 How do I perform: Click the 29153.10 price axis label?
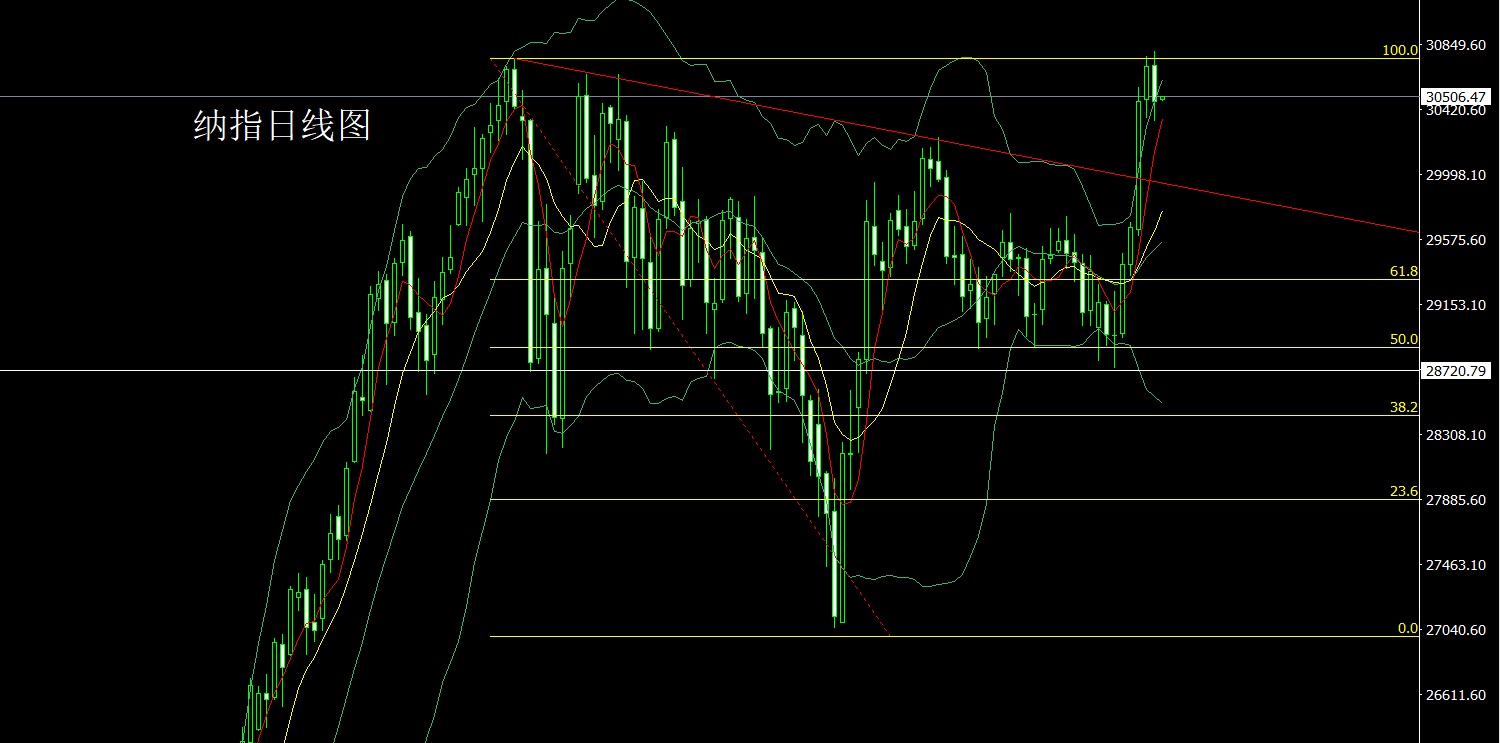tap(1456, 305)
